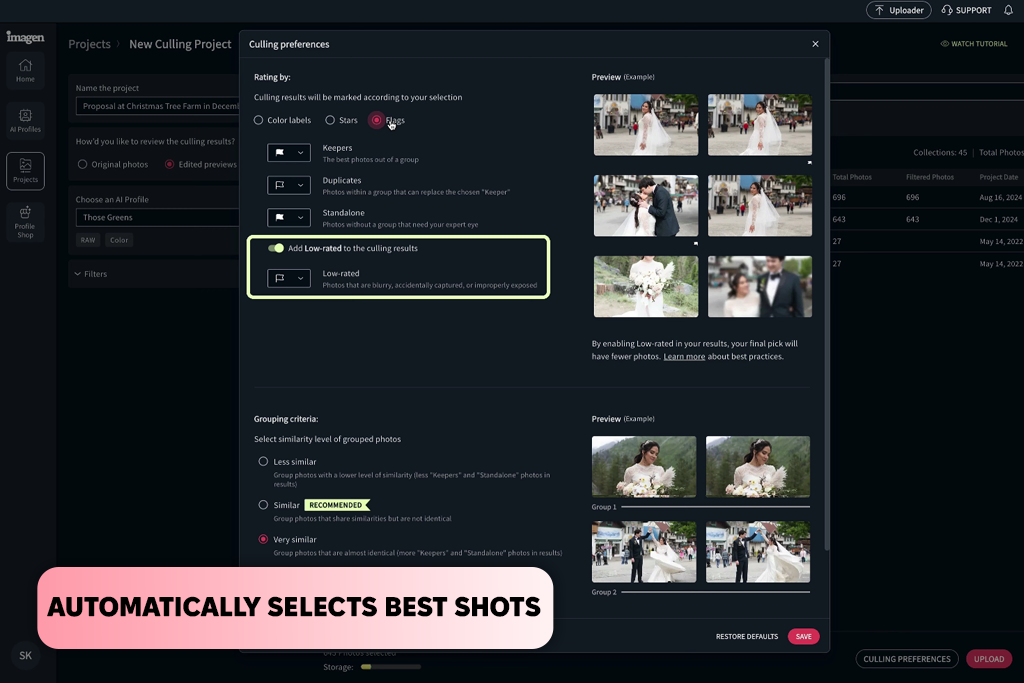Click kissing couple preview thumbnail

pyautogui.click(x=646, y=206)
